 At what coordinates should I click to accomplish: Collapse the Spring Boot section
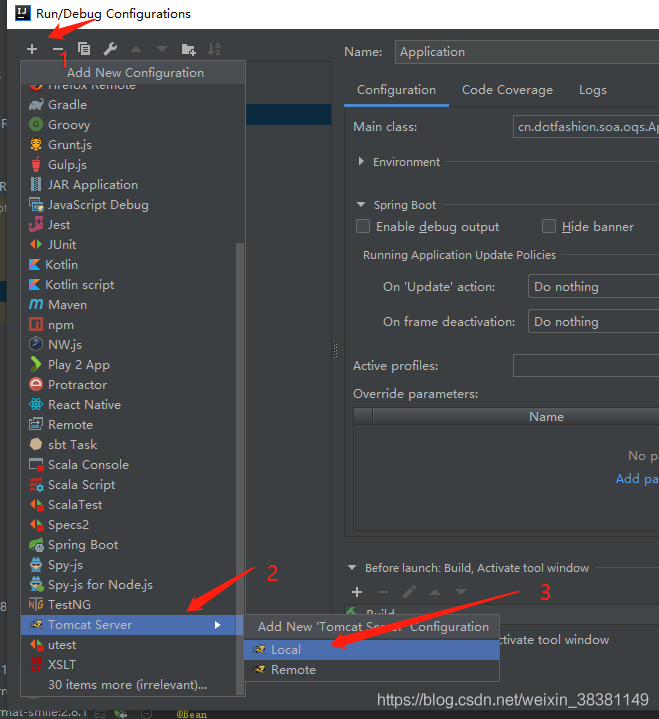click(361, 205)
